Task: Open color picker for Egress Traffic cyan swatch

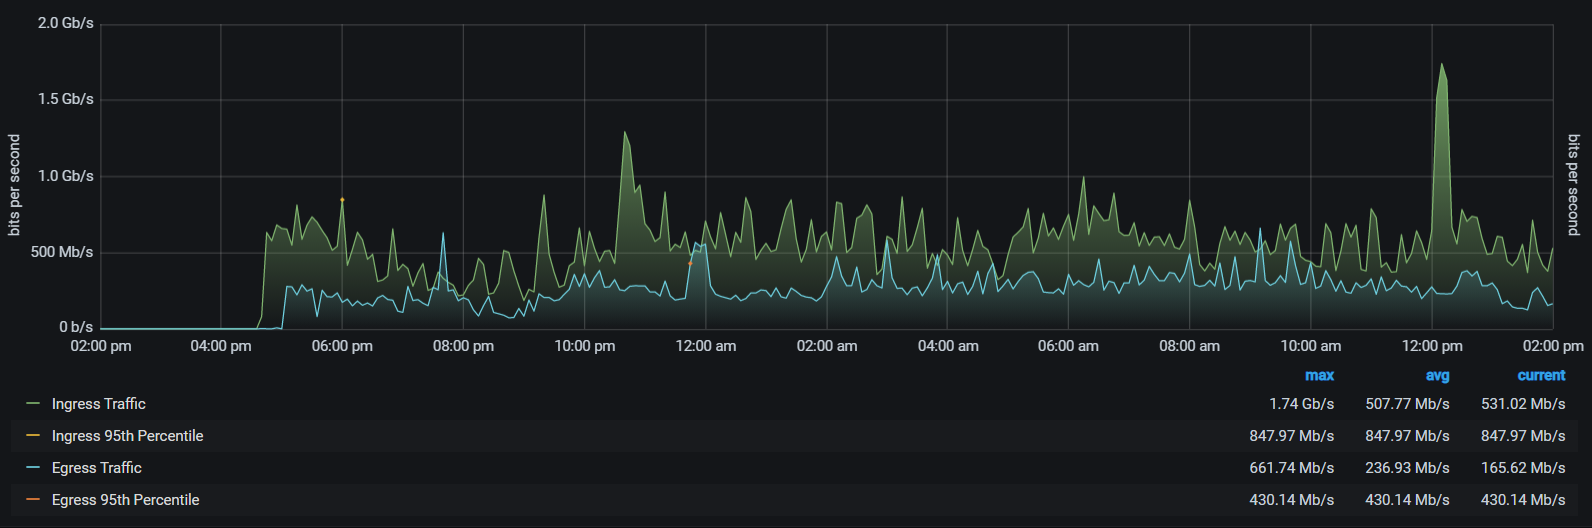Action: 33,468
